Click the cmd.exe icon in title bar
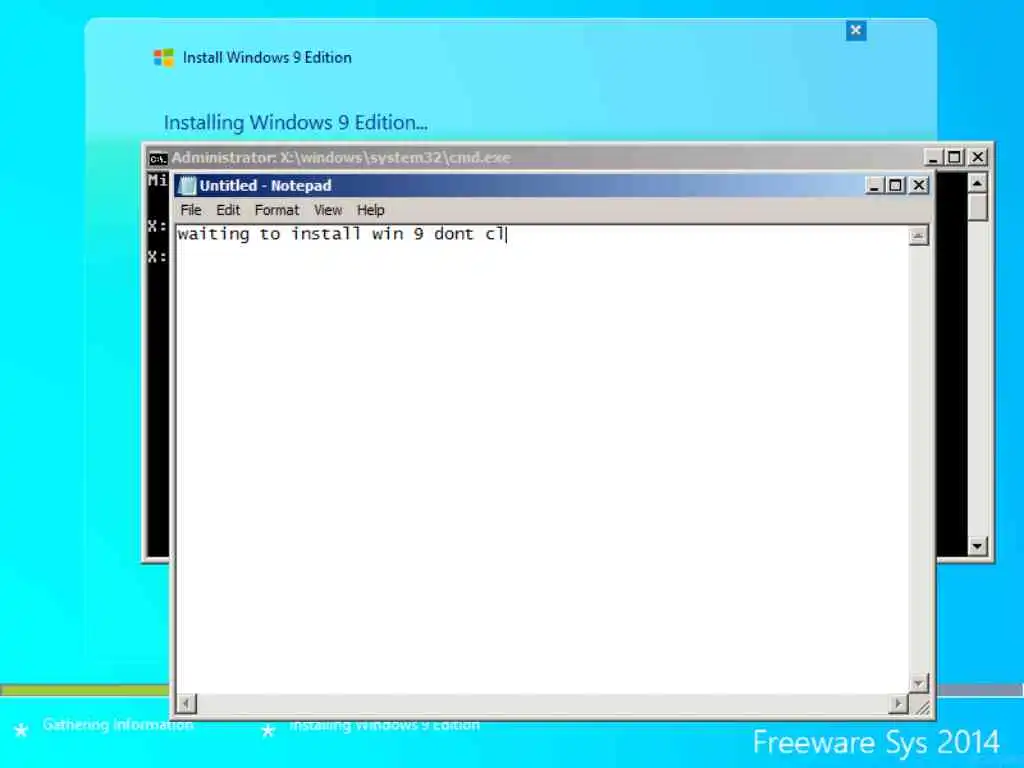 [x=158, y=158]
